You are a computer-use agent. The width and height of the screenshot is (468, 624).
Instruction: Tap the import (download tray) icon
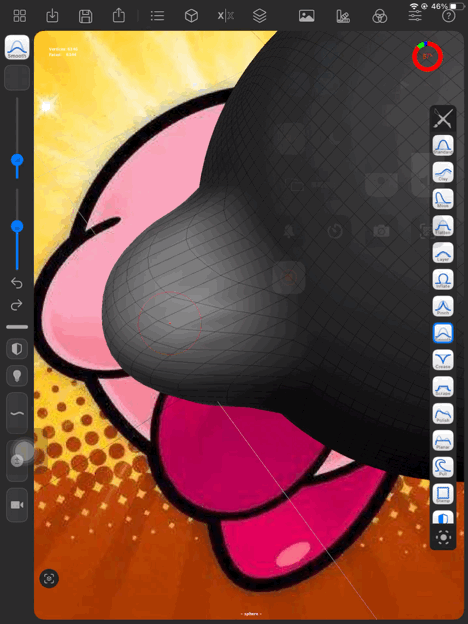pos(52,16)
